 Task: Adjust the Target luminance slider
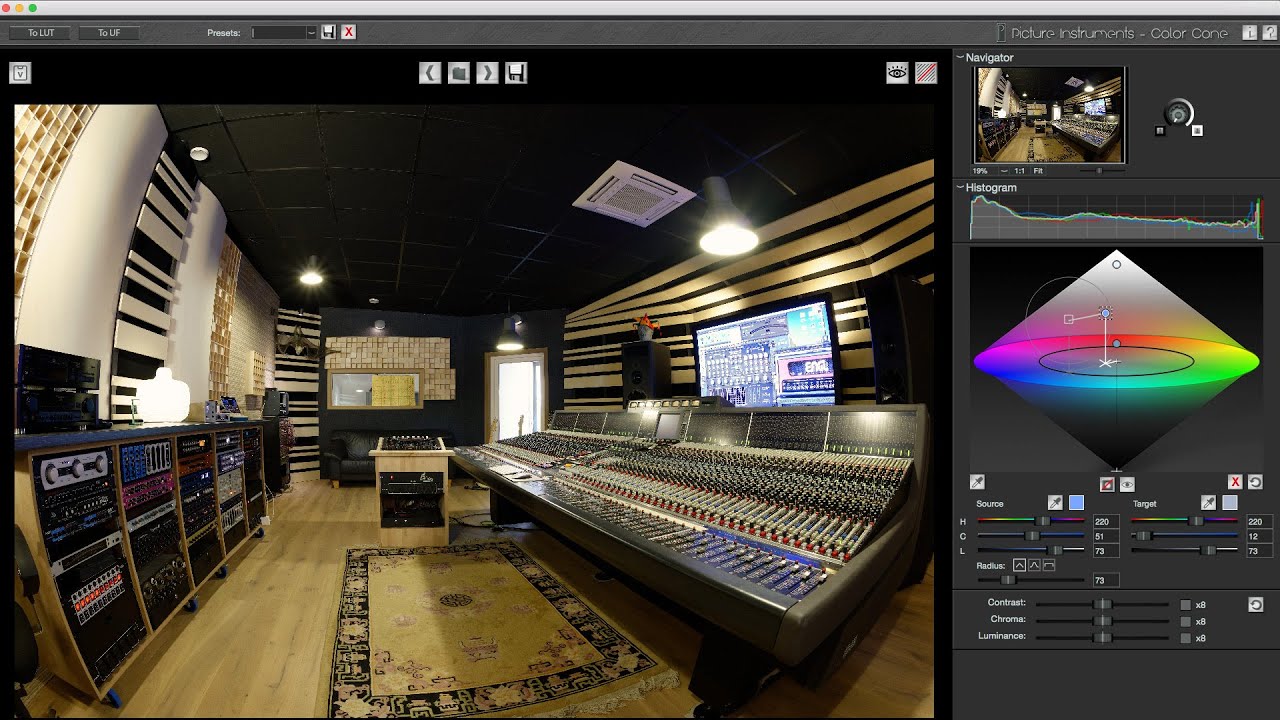click(1184, 551)
